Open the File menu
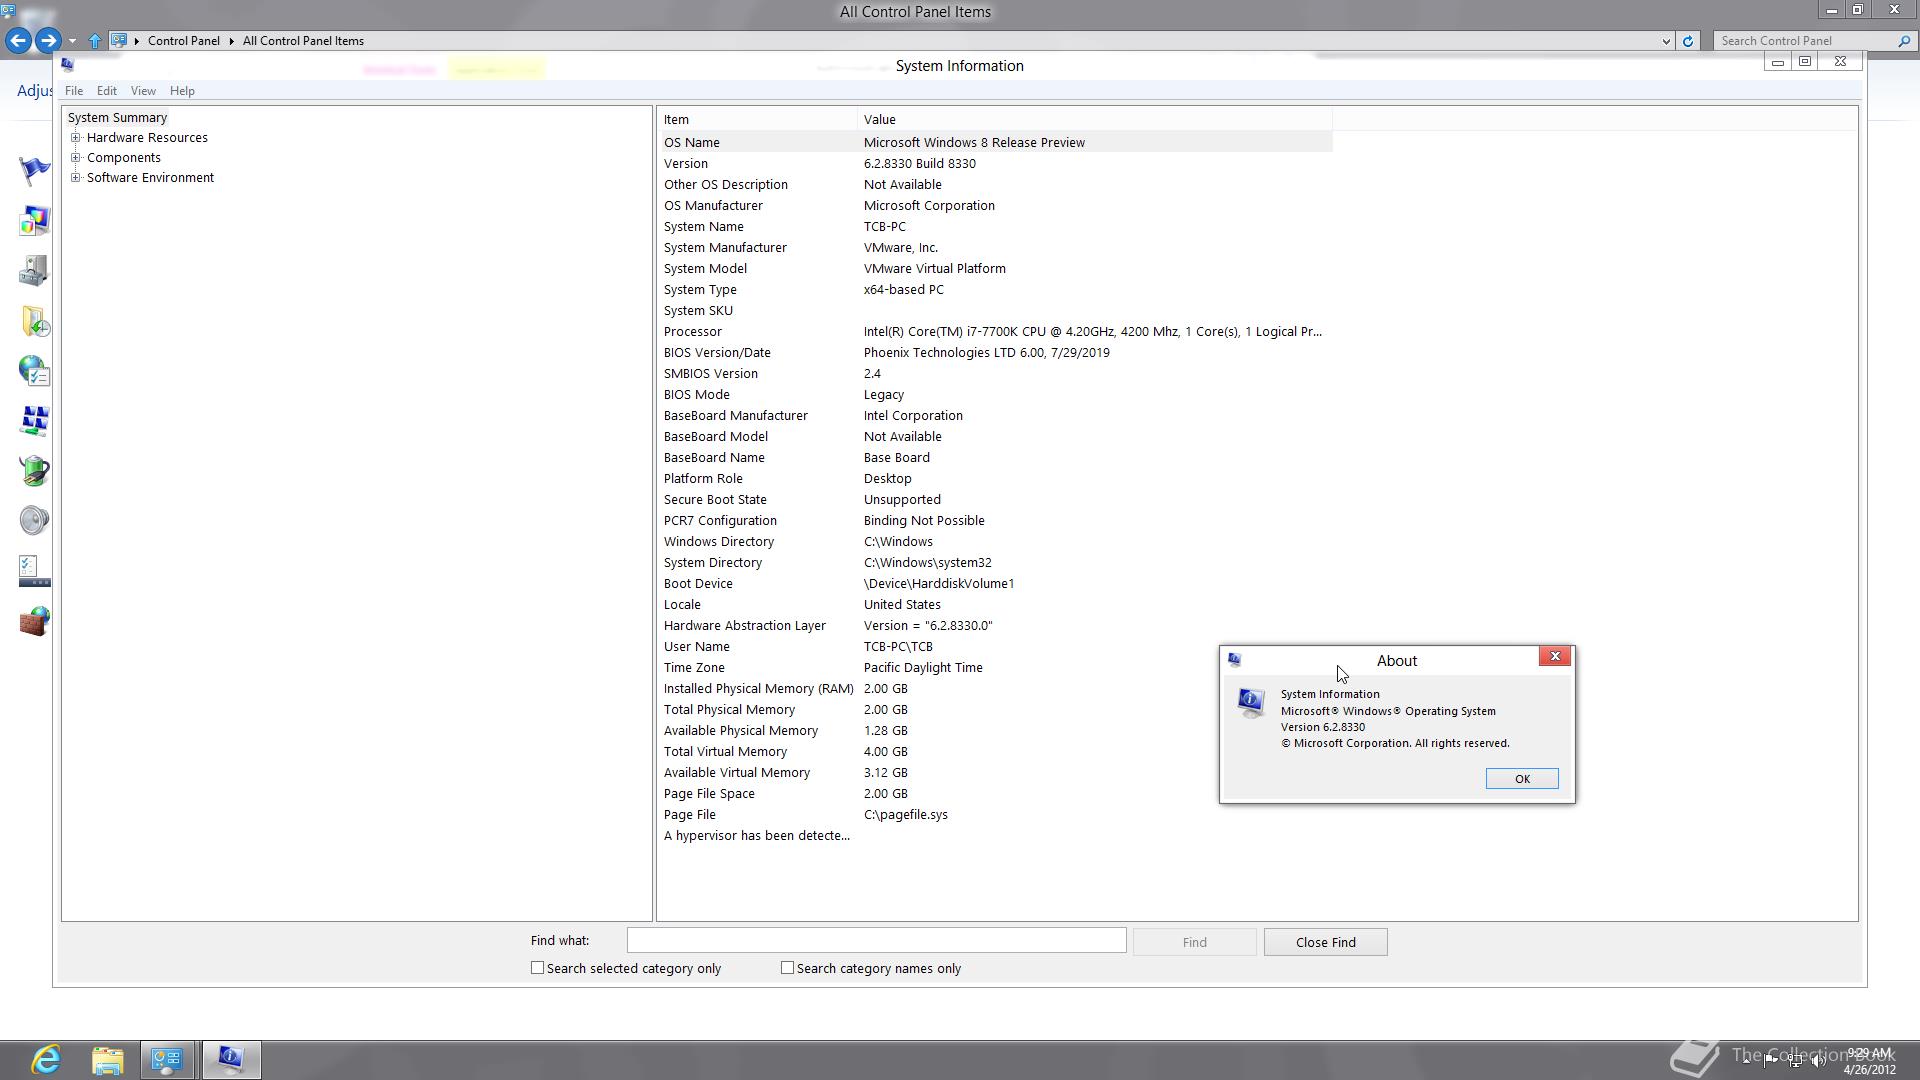 click(74, 91)
